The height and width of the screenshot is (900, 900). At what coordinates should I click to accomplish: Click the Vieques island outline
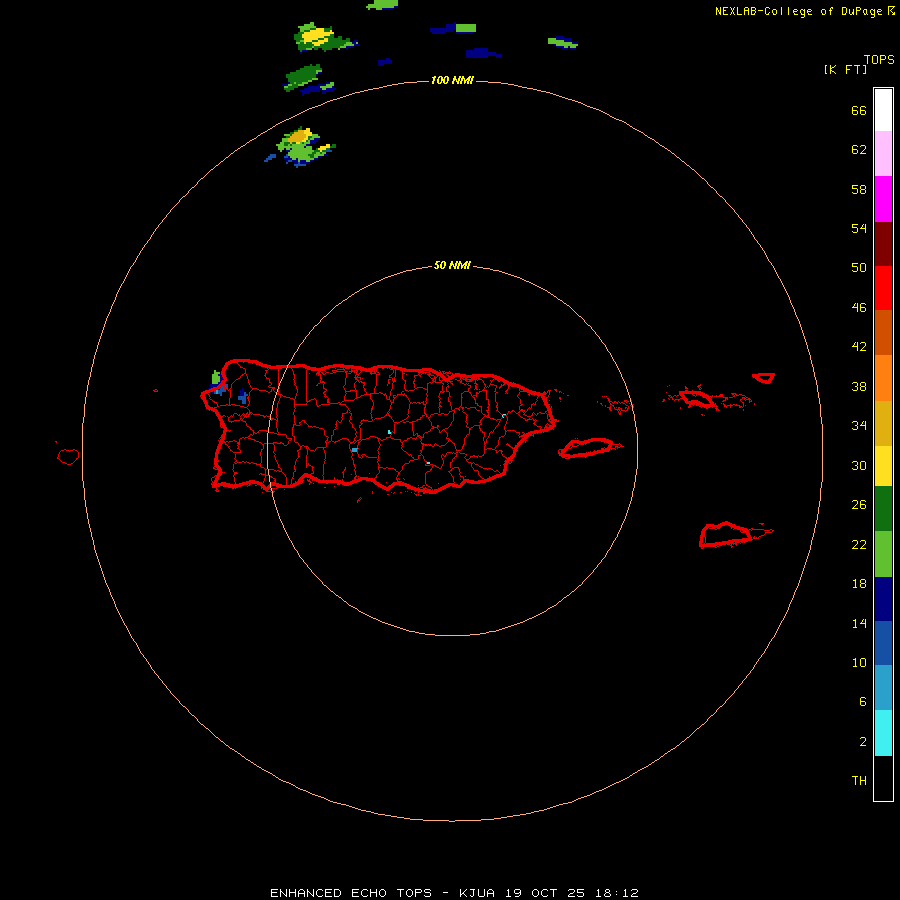point(589,447)
